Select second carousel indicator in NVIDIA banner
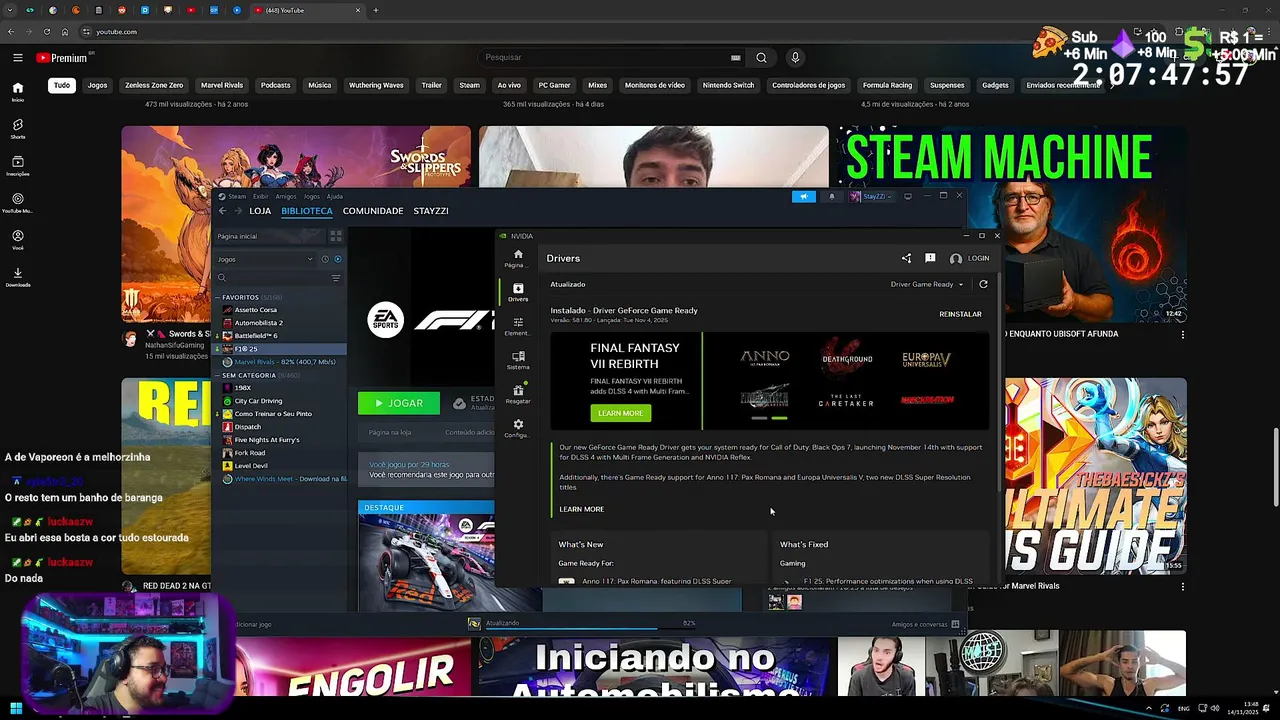1280x720 pixels. 780,418
